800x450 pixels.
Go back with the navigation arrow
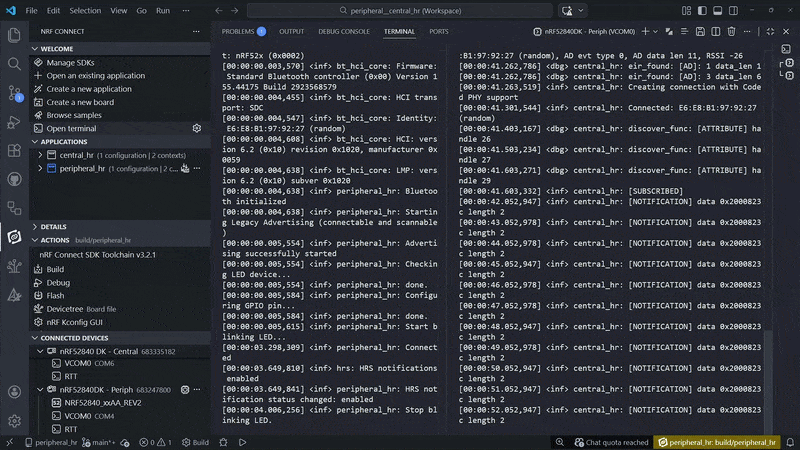coord(218,11)
